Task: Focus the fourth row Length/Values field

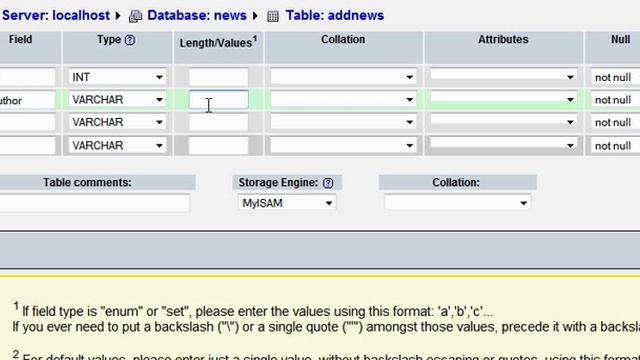Action: coord(218,146)
